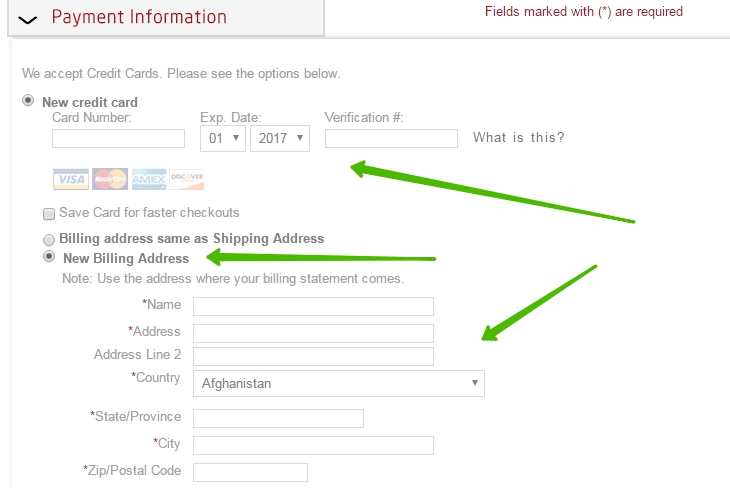
Task: Click the Amex card icon
Action: (149, 179)
